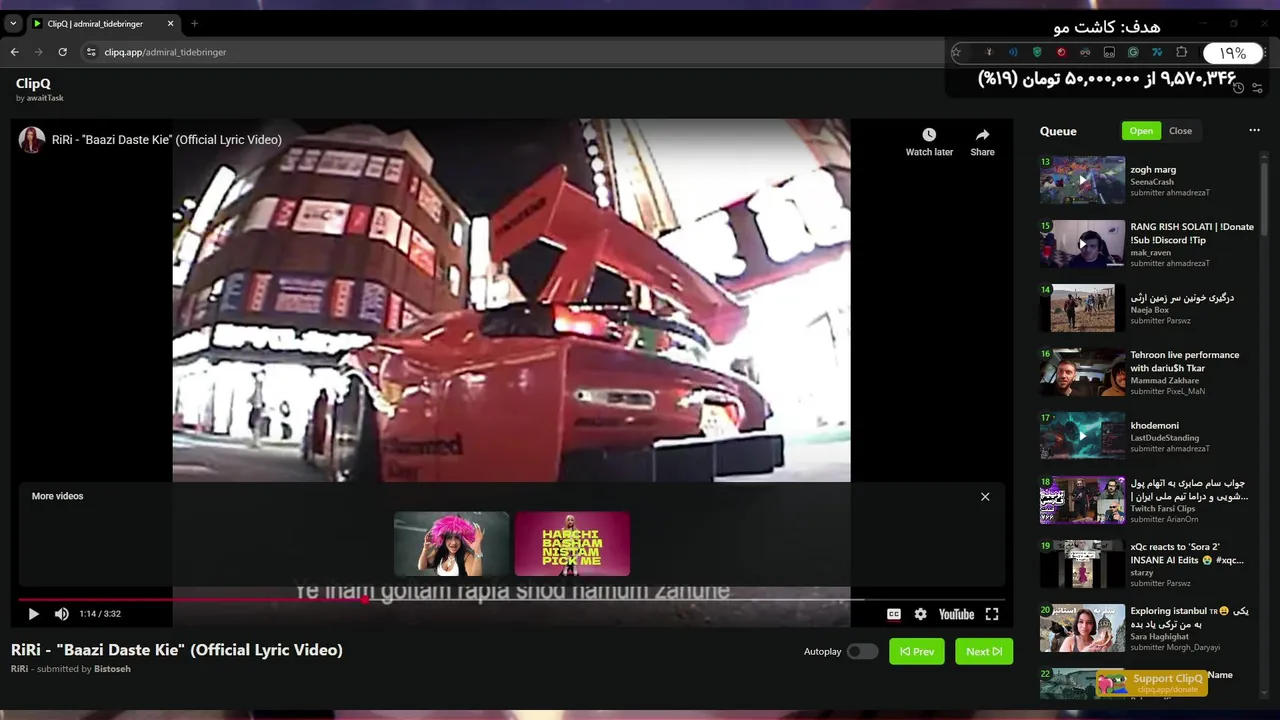Reload the page with the refresh icon
This screenshot has width=1280, height=720.
62,52
